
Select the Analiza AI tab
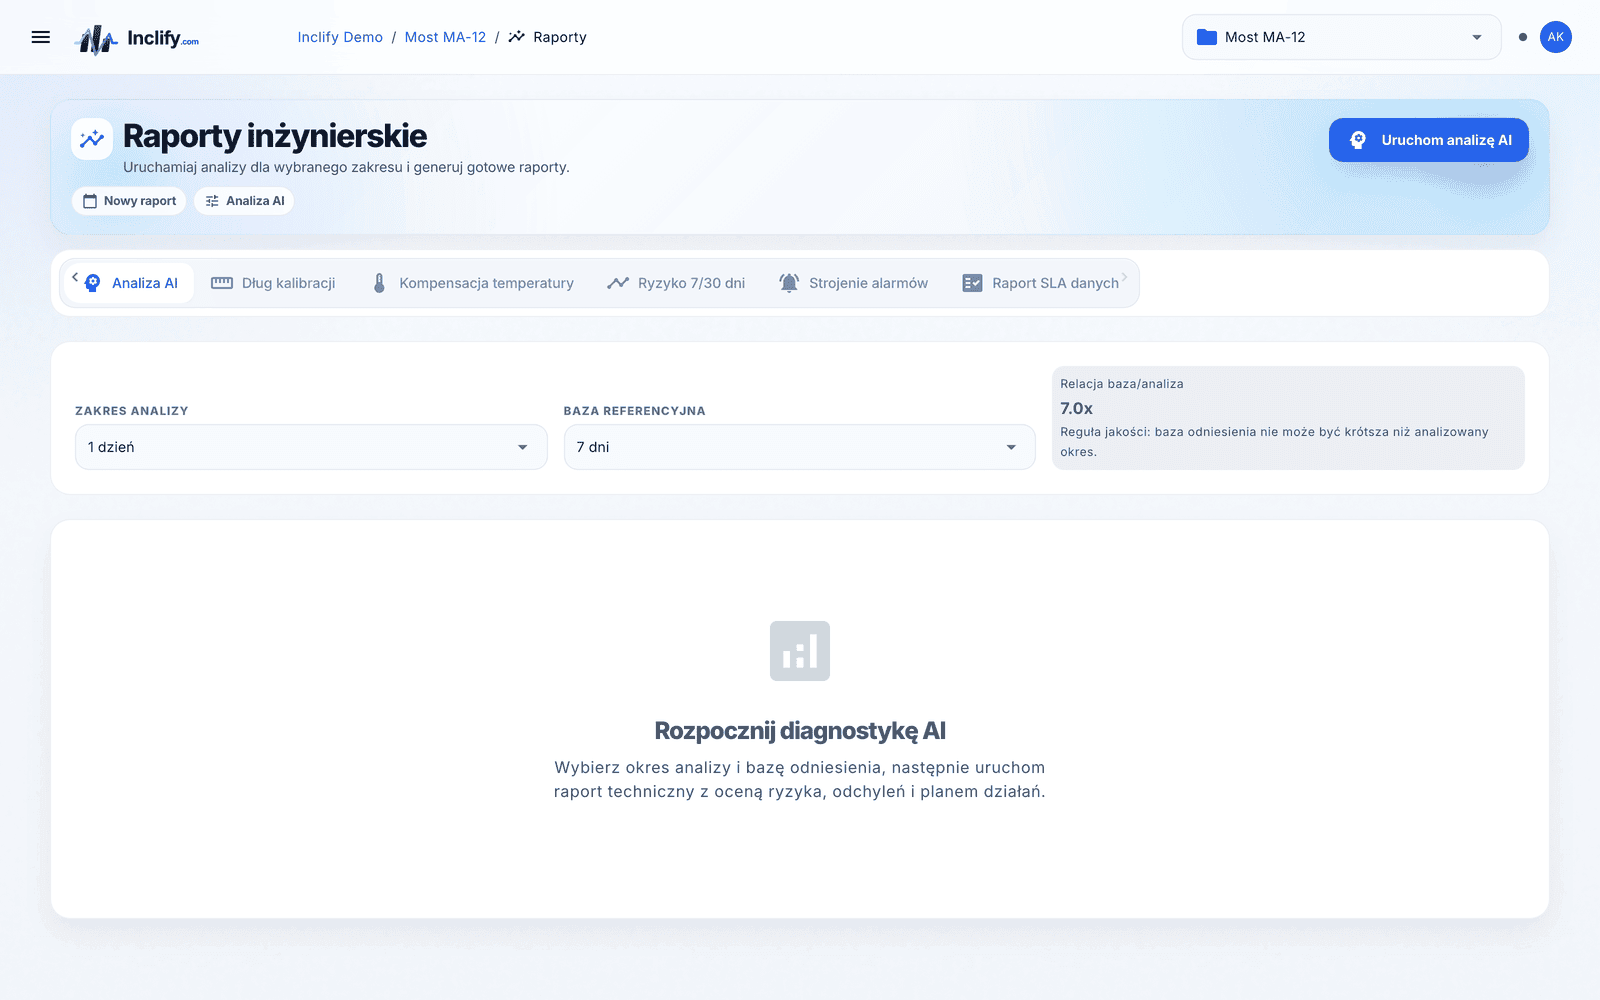[131, 283]
